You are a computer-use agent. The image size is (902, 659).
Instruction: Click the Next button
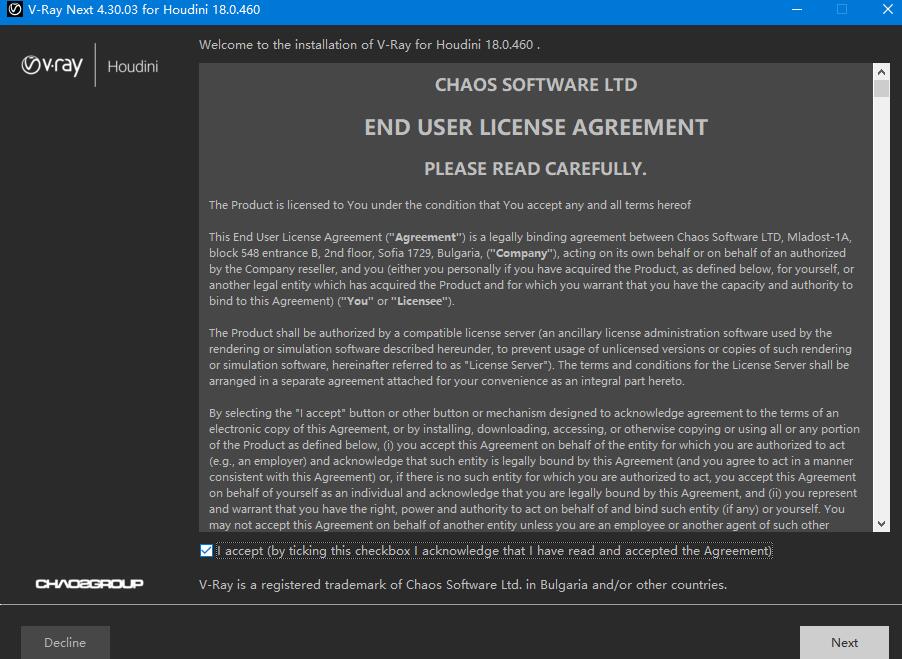(x=844, y=642)
